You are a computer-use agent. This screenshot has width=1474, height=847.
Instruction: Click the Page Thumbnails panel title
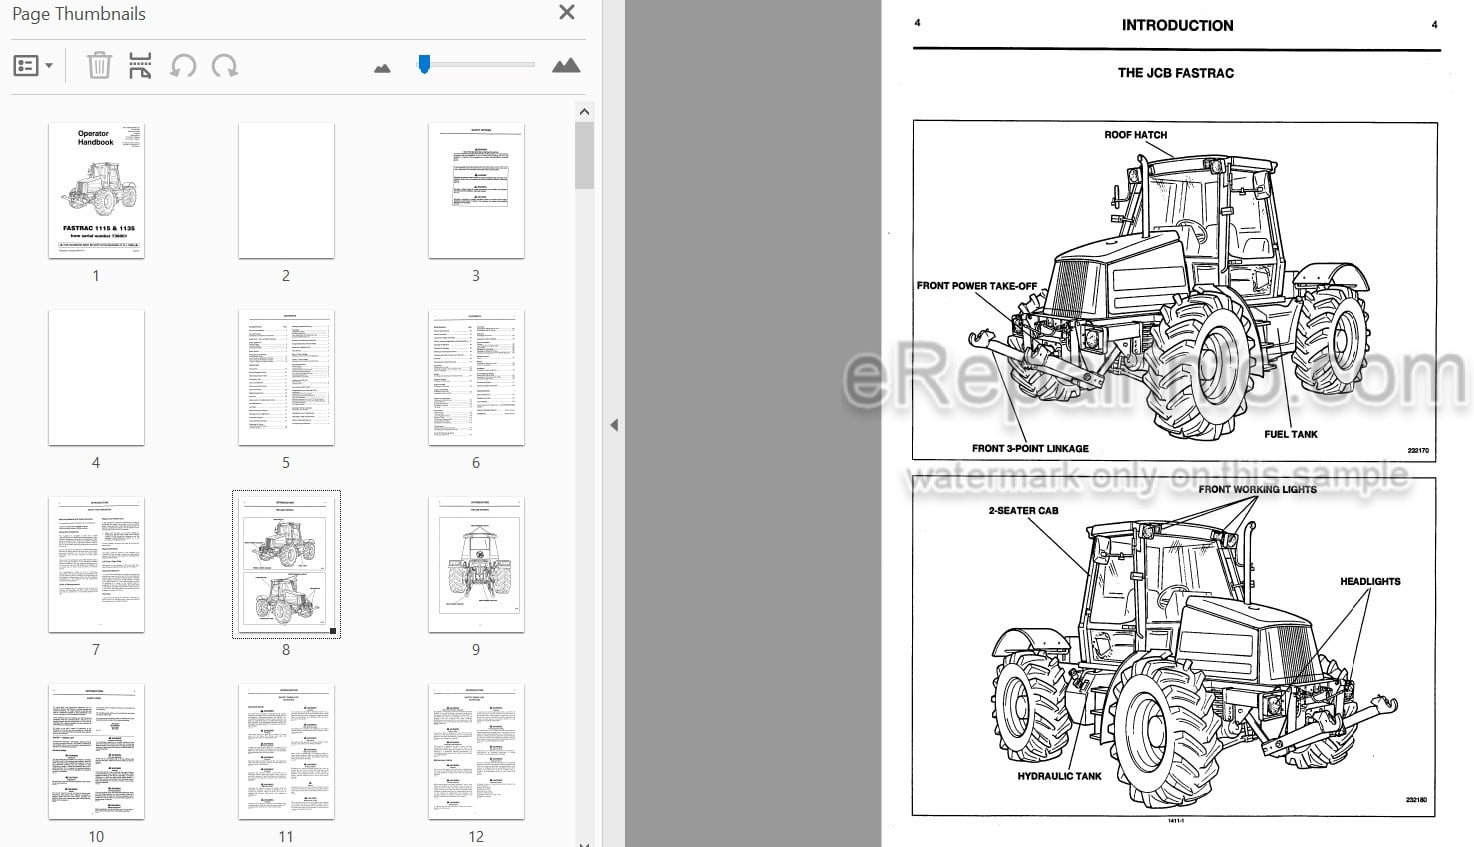coord(79,14)
